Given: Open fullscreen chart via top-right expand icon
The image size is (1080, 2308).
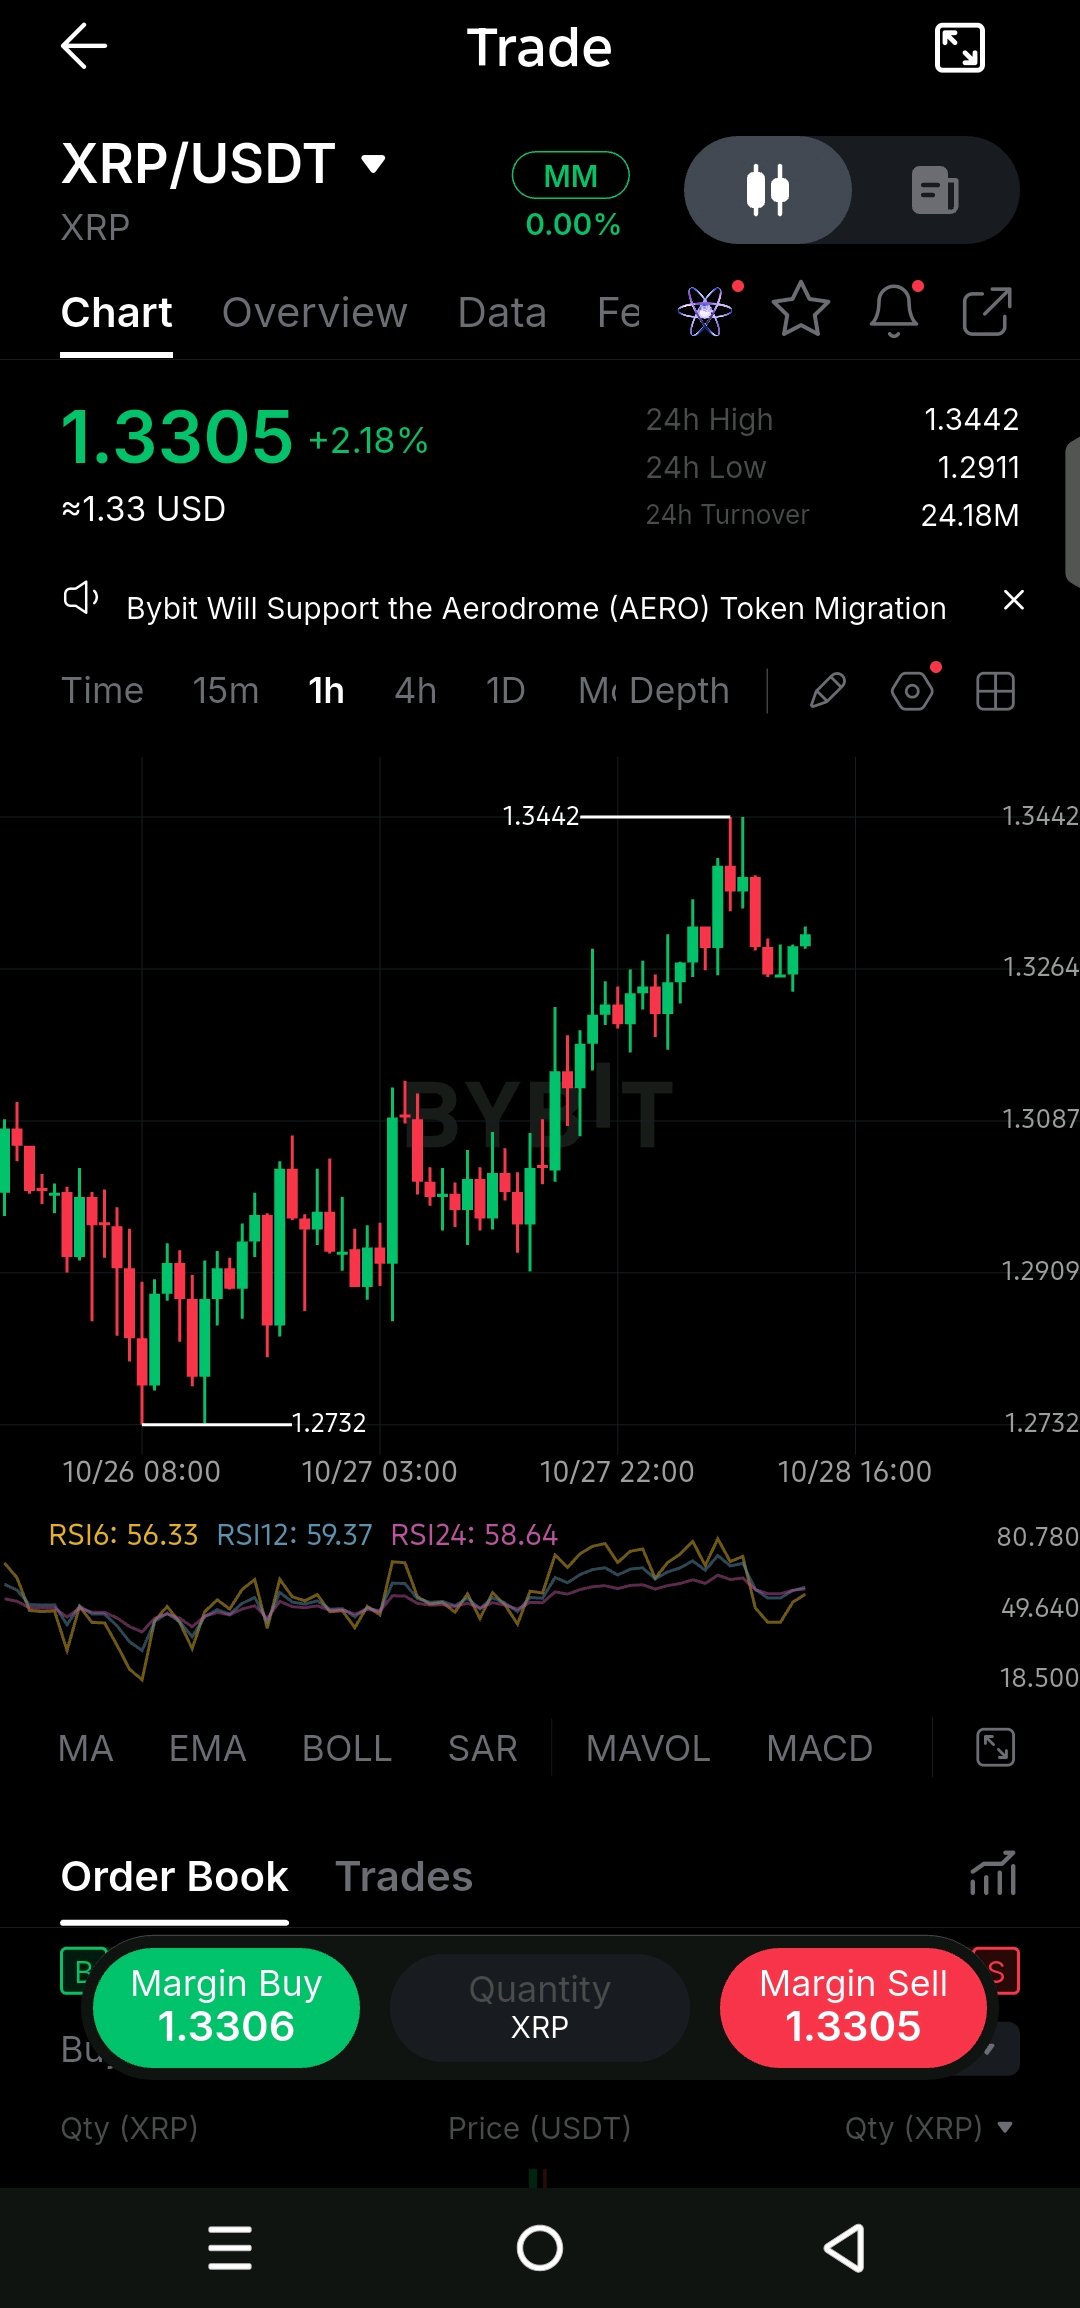Looking at the screenshot, I should pos(959,48).
